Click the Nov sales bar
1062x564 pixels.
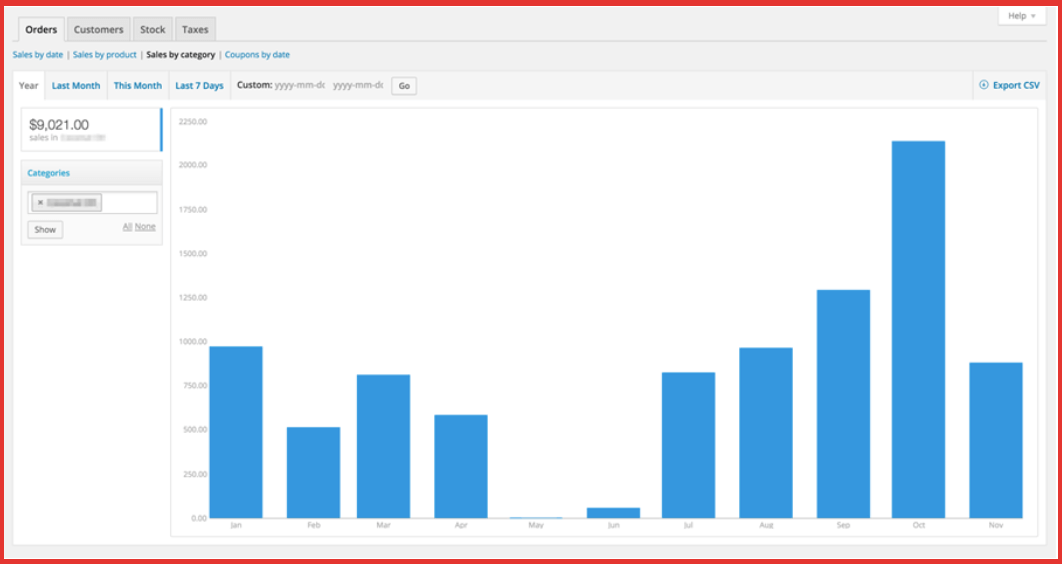996,440
